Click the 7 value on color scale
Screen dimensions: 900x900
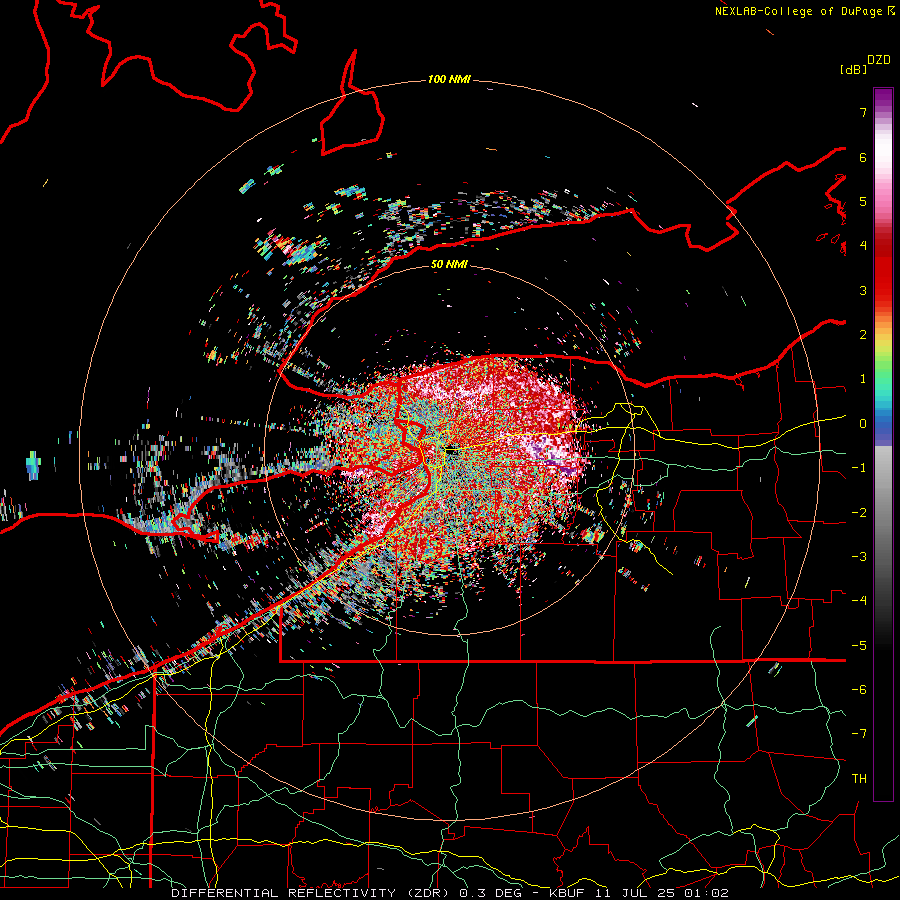(863, 112)
